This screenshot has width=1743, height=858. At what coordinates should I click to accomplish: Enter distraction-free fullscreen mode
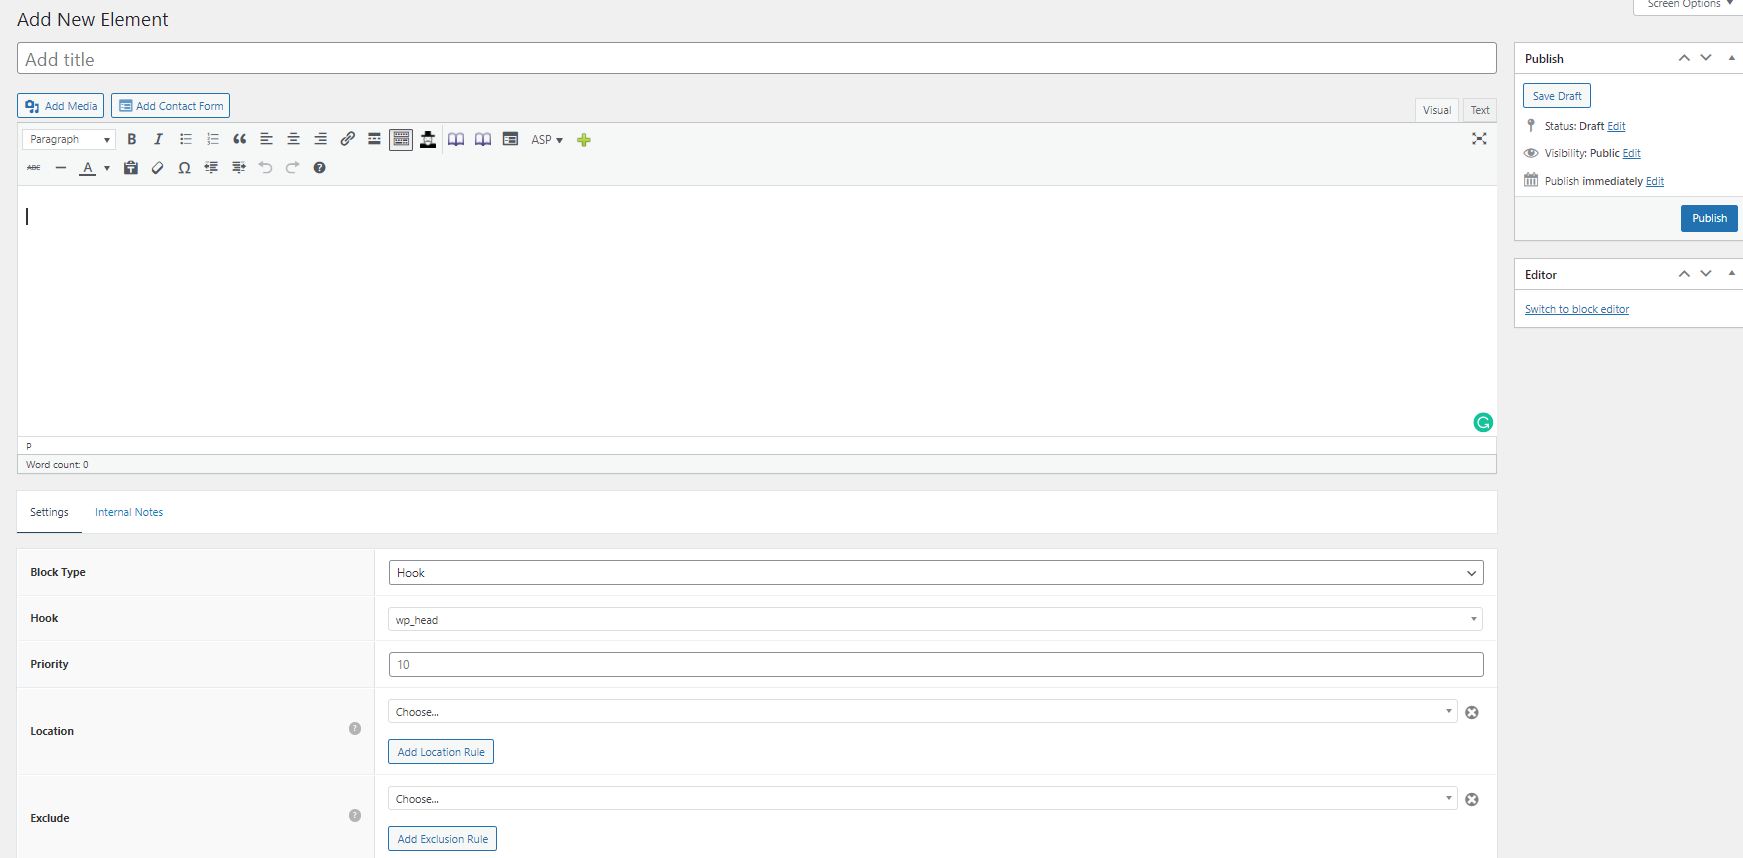(1479, 139)
